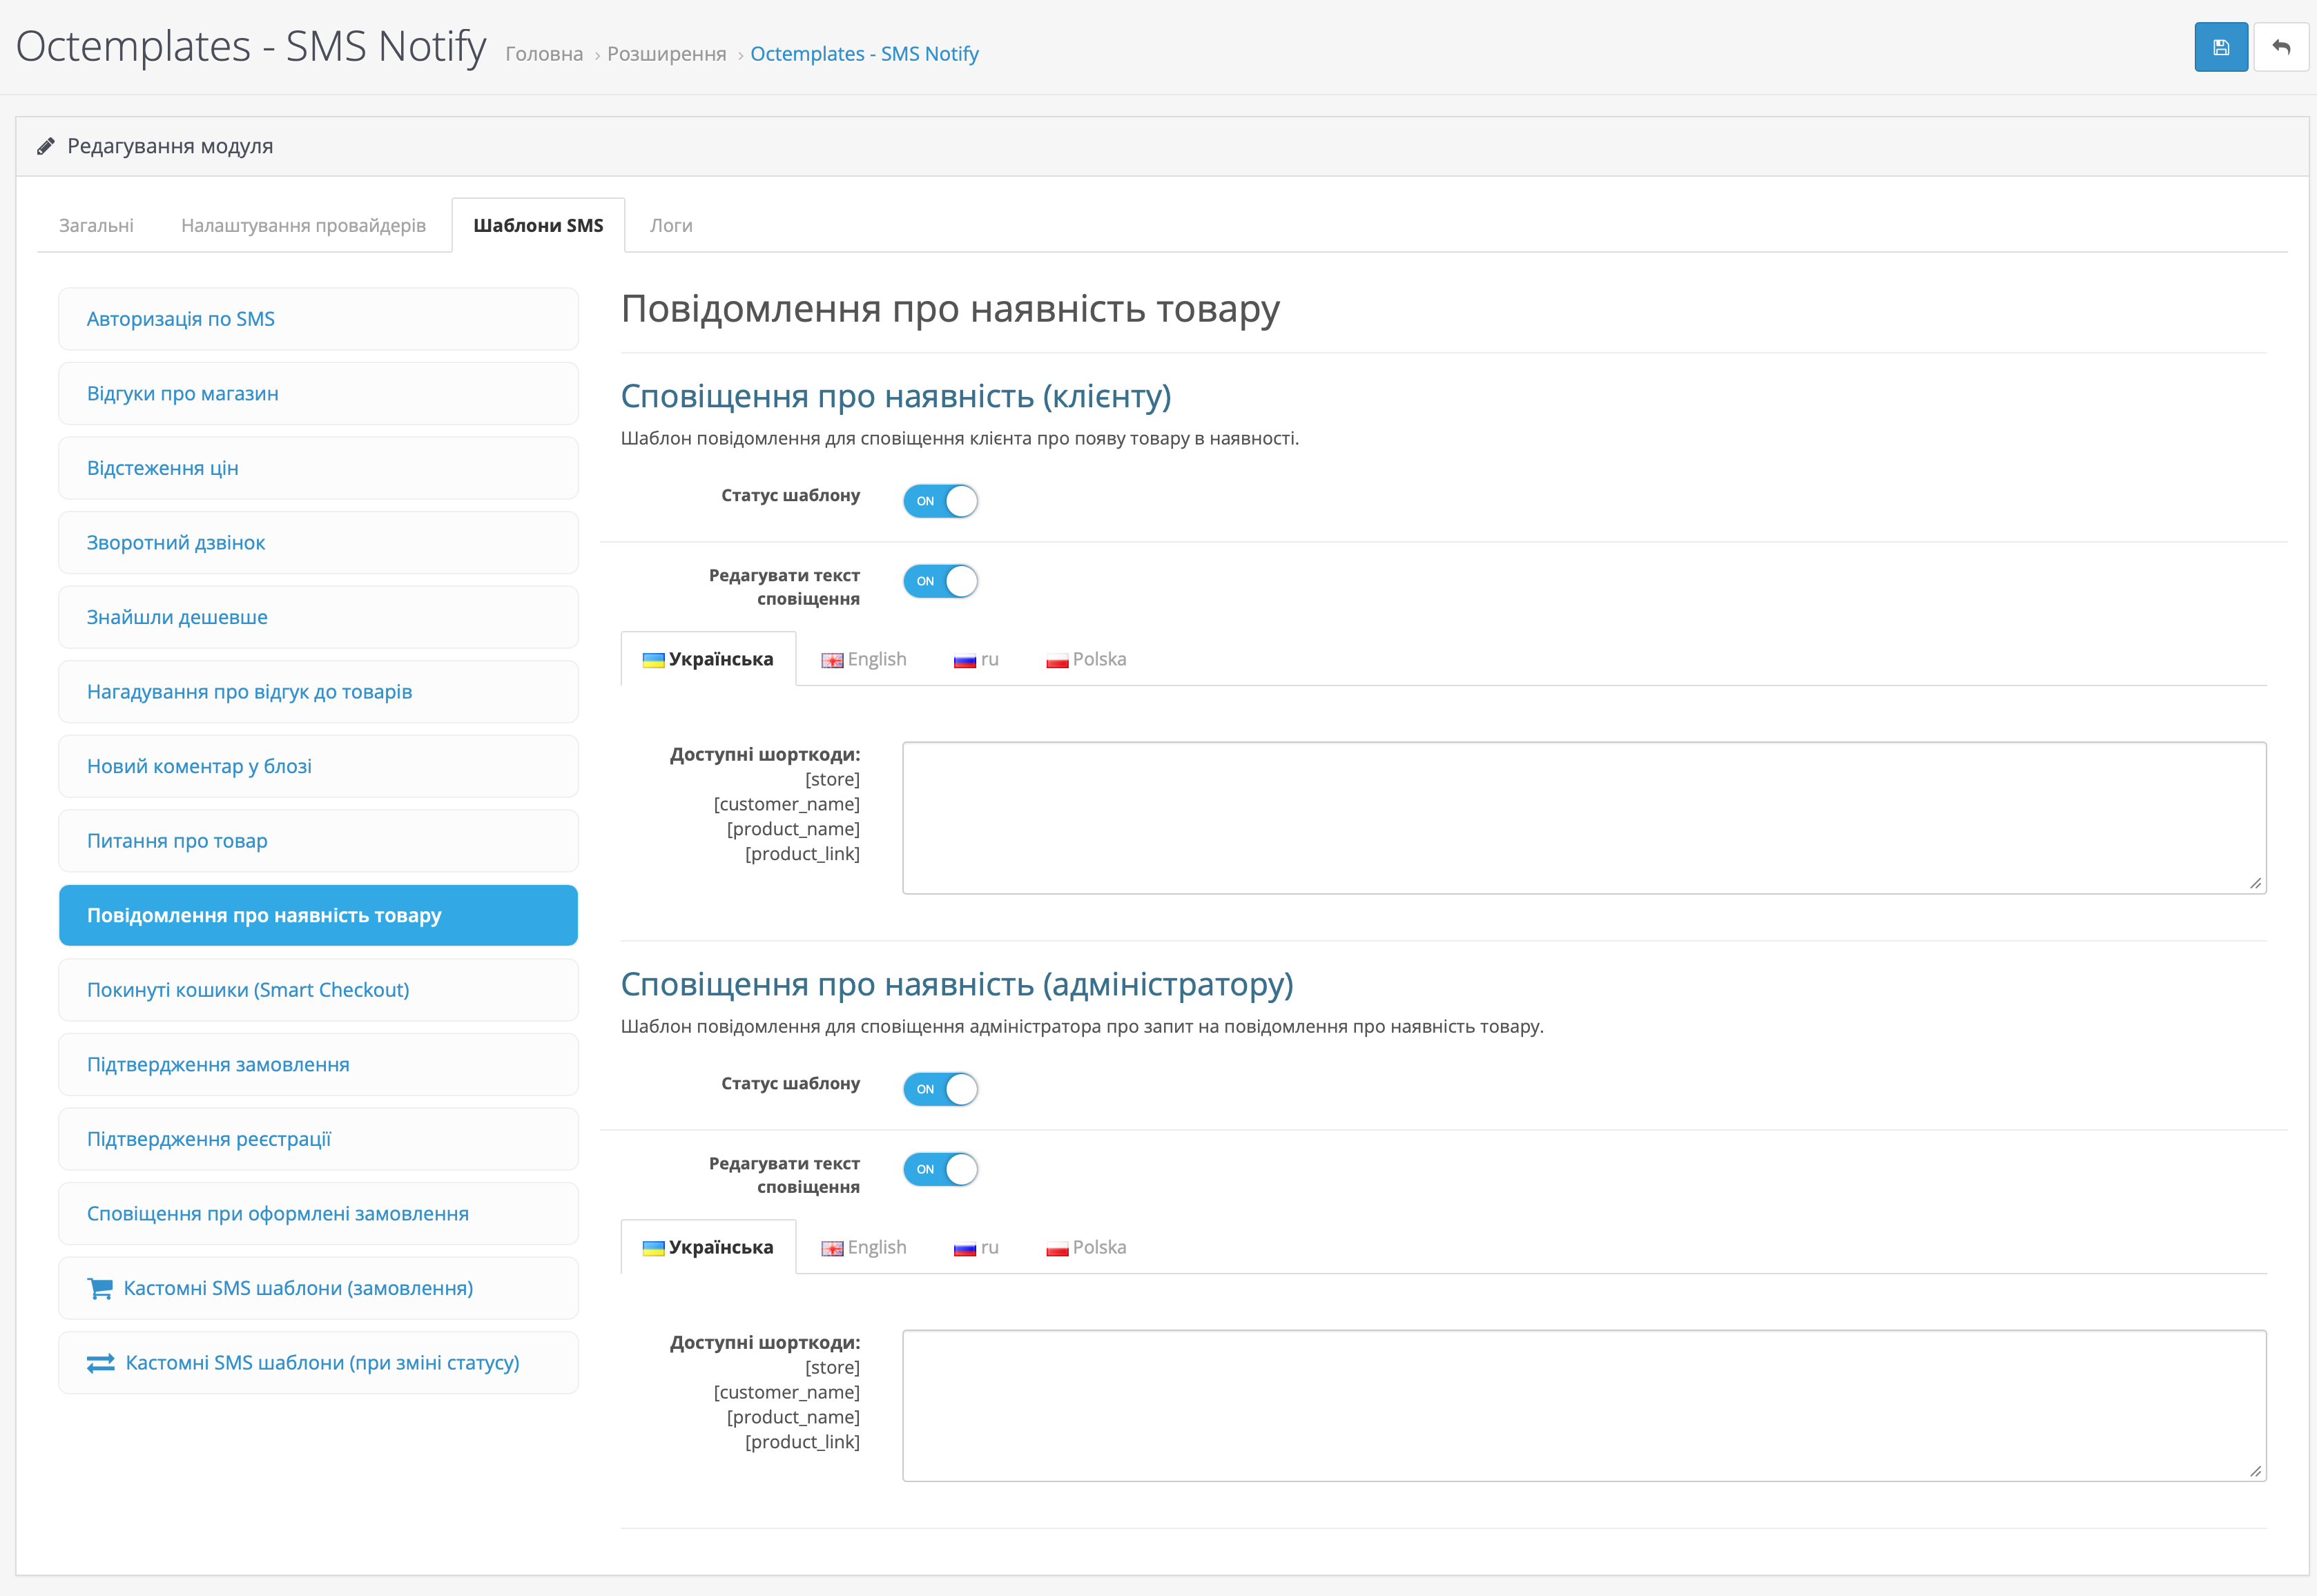
Task: Switch to the Налаштування провайдерів tab
Action: pyautogui.click(x=303, y=225)
